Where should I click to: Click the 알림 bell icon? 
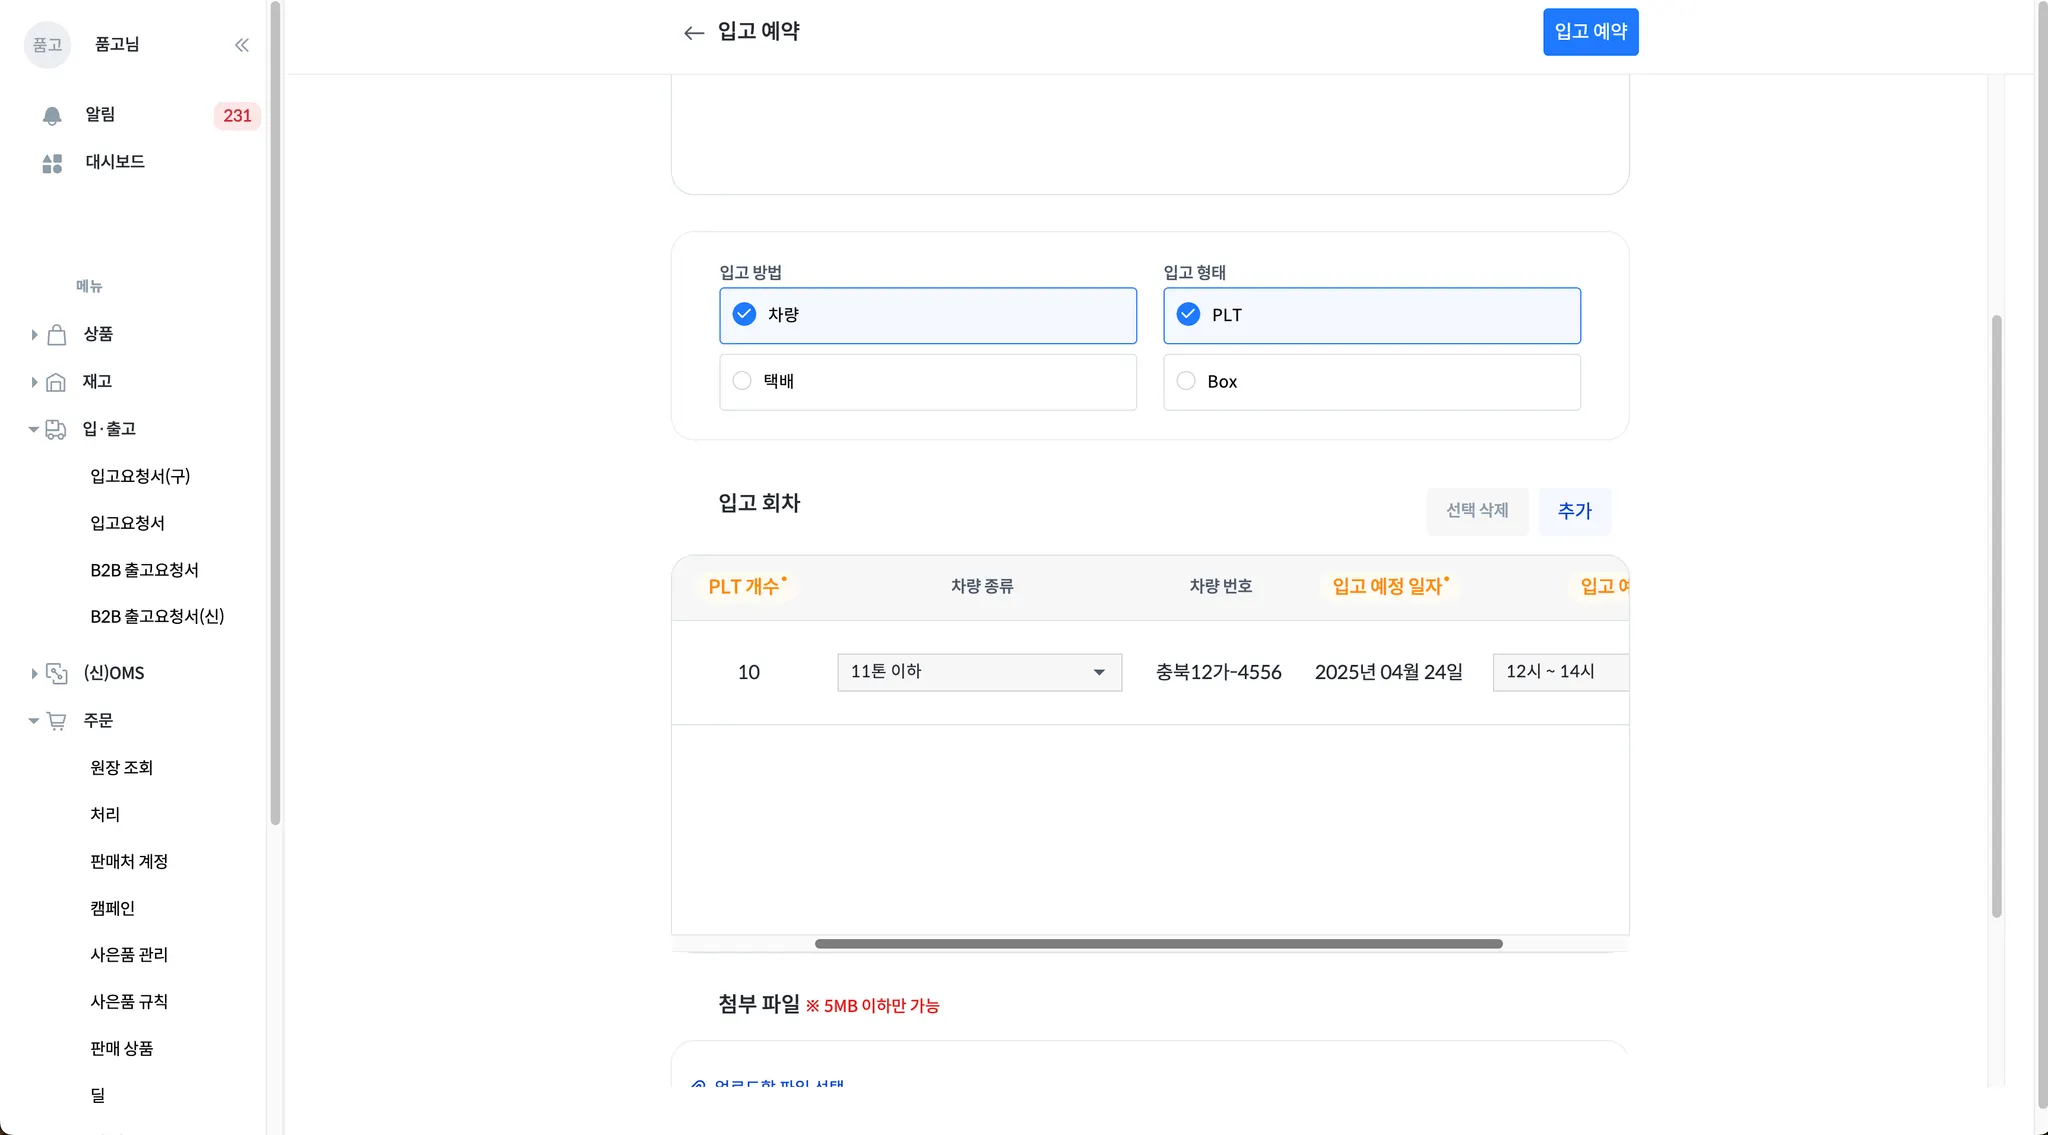tap(52, 116)
